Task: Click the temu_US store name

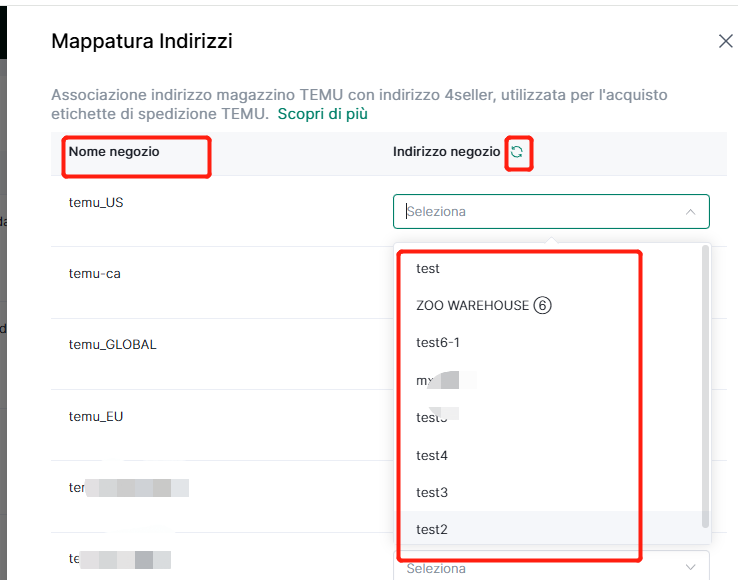Action: 96,202
